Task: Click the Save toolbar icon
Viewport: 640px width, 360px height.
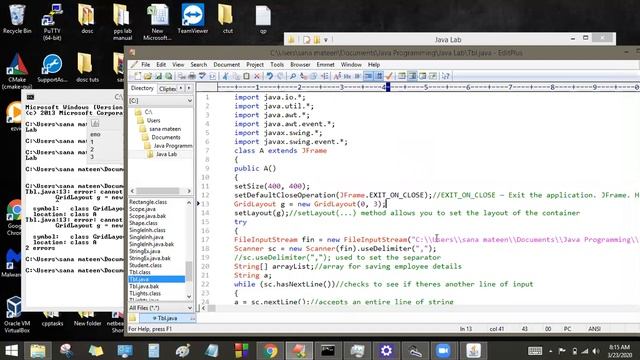Action: [x=158, y=76]
